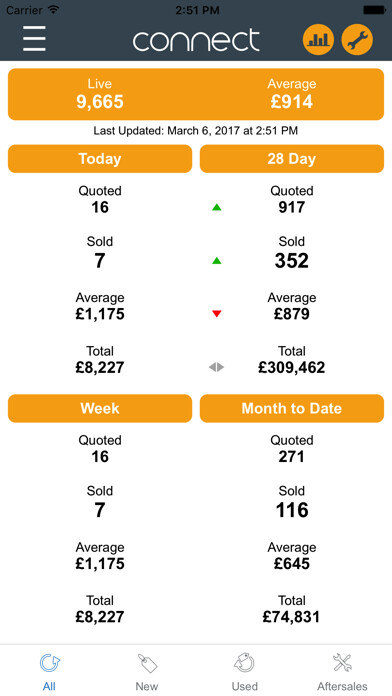Tap the bar chart statistics icon

[318, 40]
